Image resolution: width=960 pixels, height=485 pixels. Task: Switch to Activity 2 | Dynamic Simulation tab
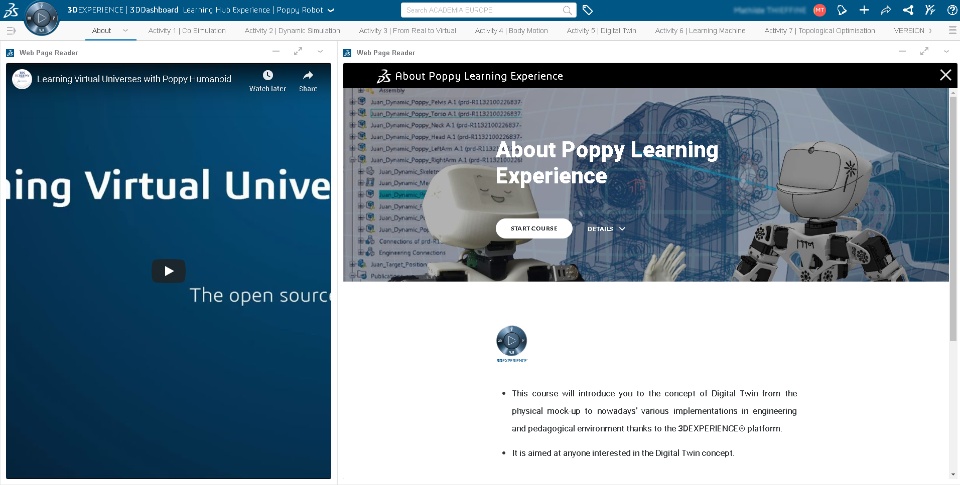coord(292,31)
